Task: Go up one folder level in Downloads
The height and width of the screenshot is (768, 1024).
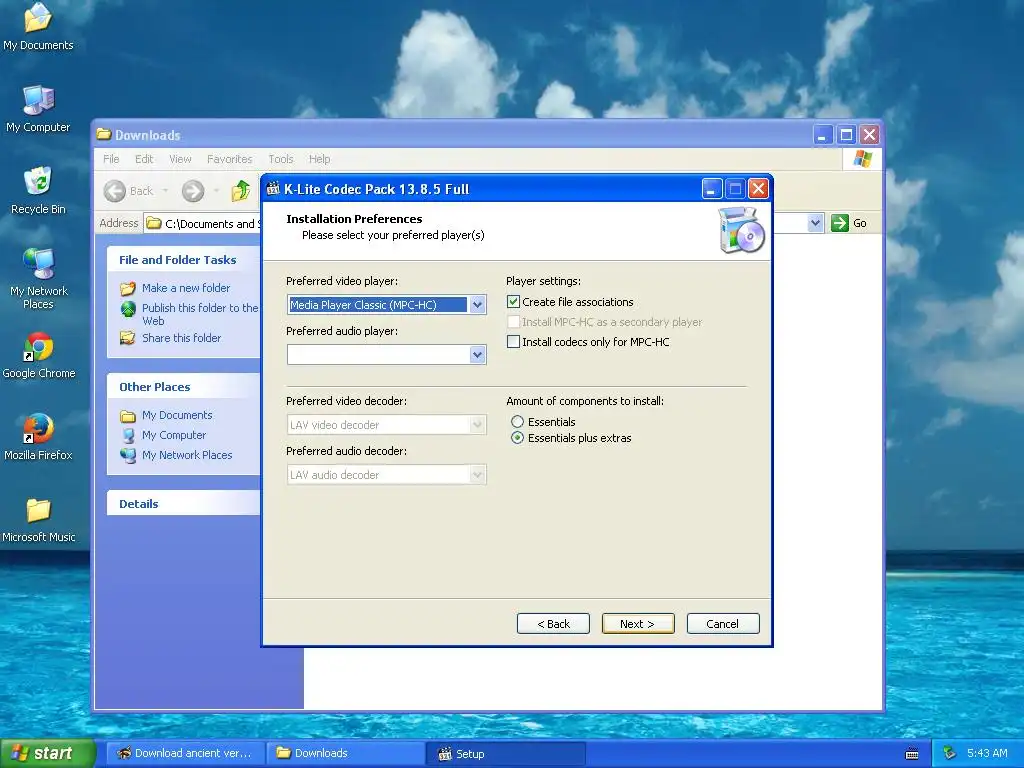Action: coord(240,191)
